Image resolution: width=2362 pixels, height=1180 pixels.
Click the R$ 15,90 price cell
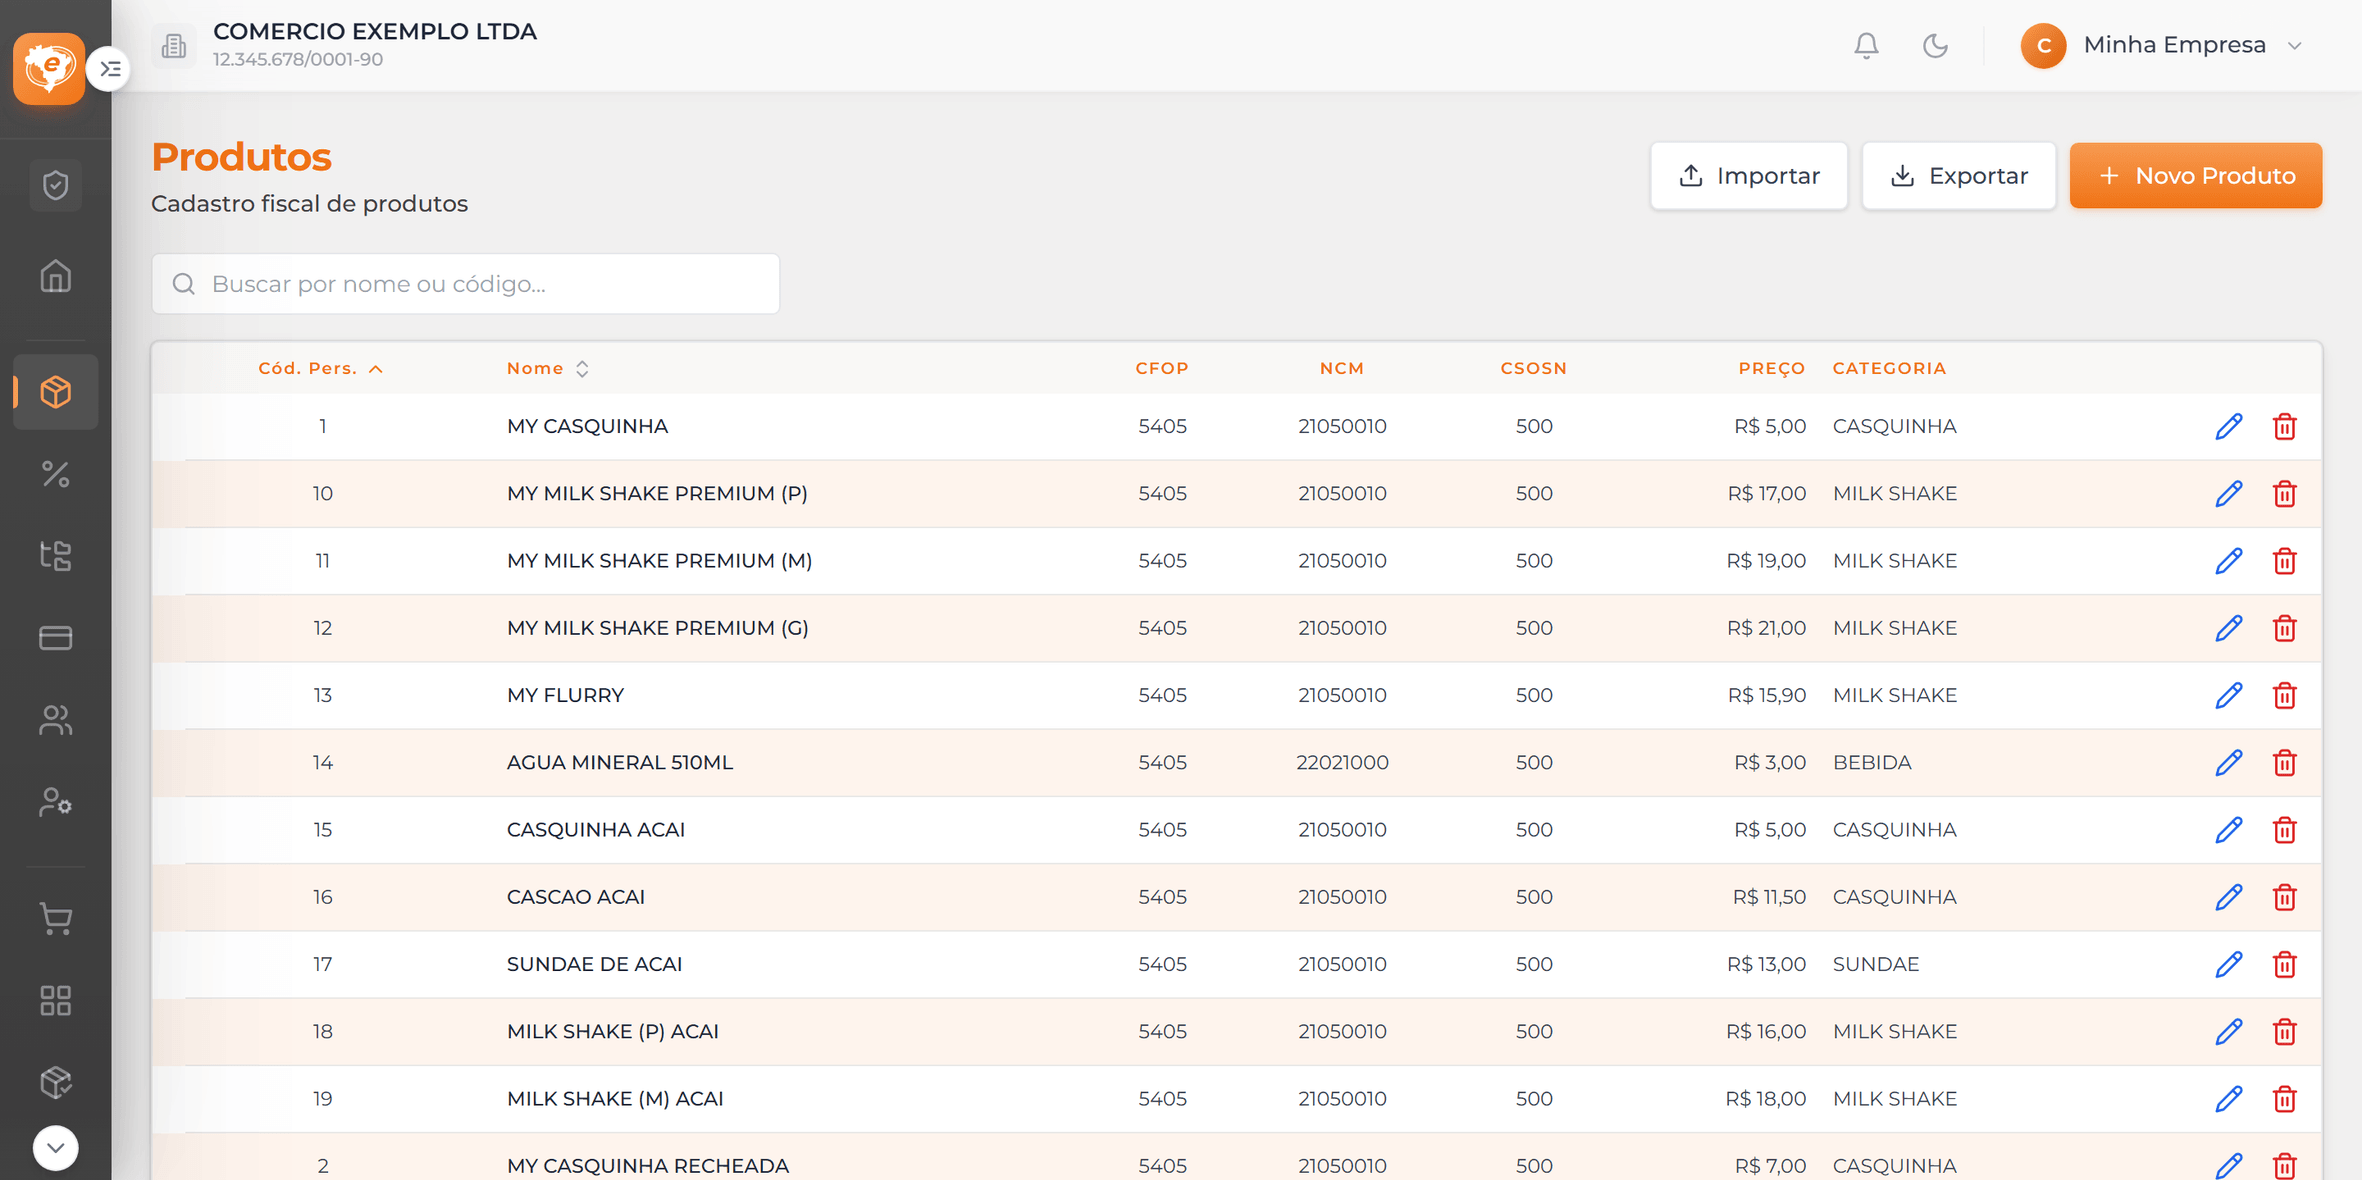pos(1767,695)
